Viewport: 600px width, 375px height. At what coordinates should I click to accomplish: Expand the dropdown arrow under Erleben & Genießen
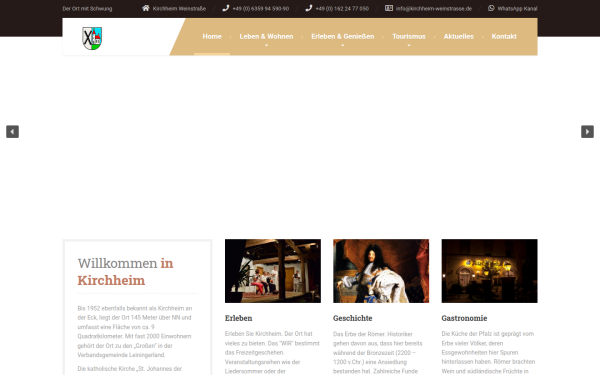[342, 45]
